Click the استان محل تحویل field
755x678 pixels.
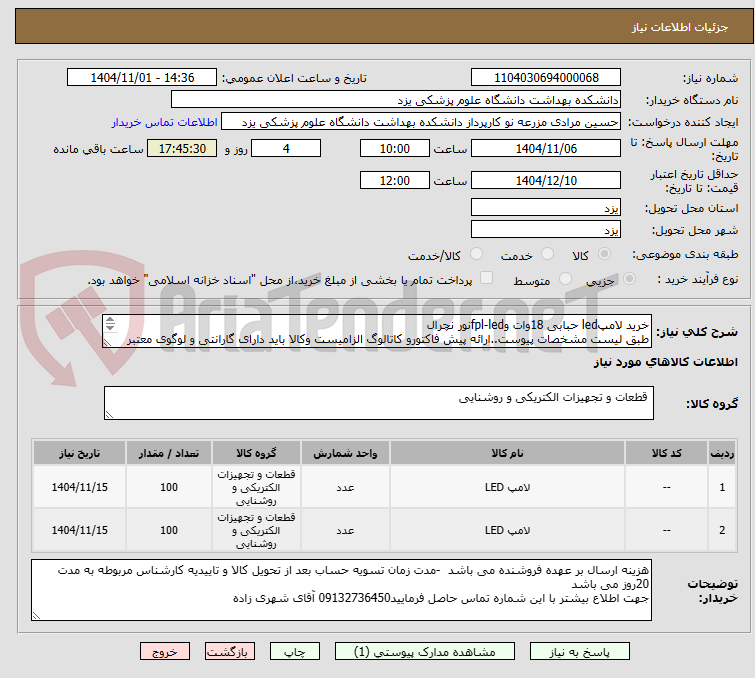click(x=546, y=208)
